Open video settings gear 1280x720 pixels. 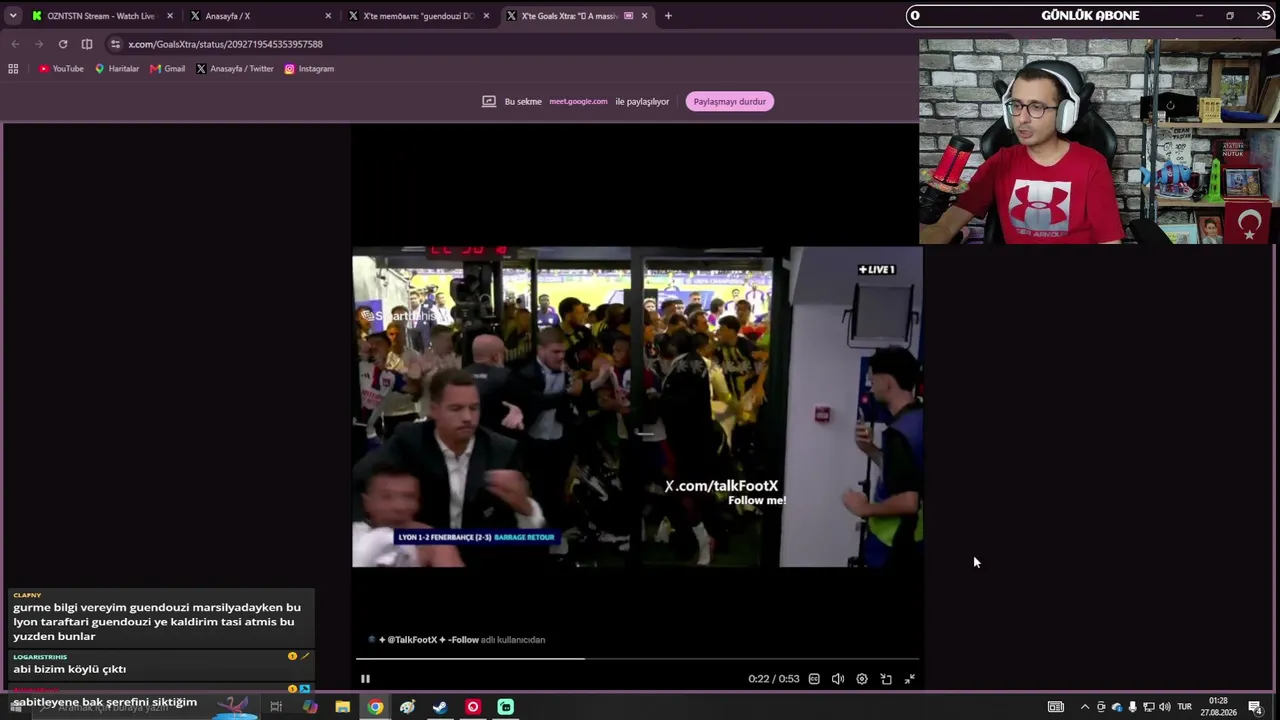[x=862, y=679]
